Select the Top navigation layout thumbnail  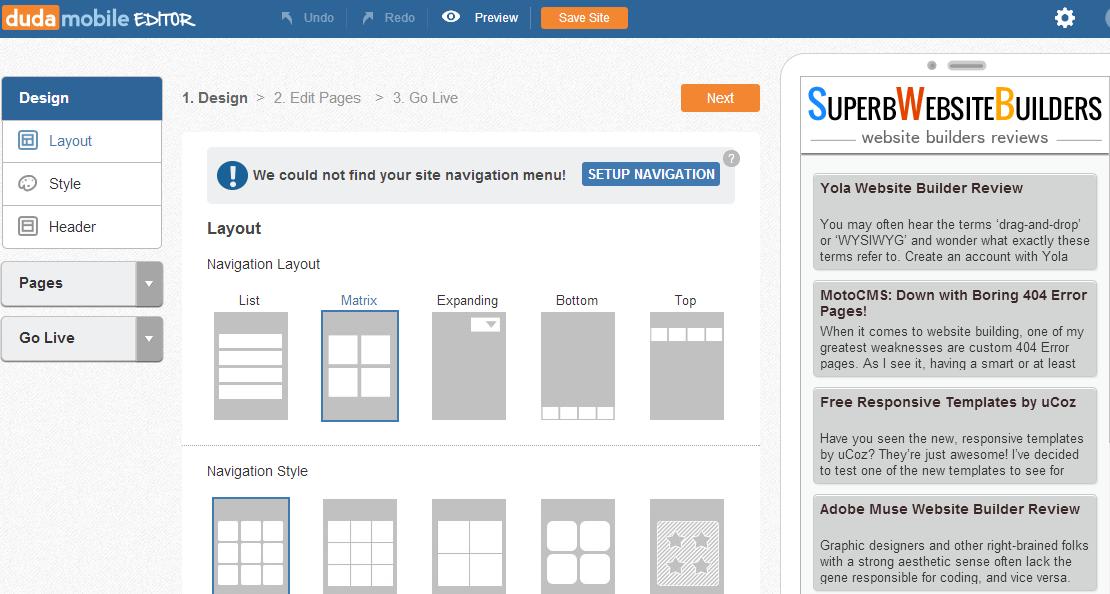click(x=687, y=366)
